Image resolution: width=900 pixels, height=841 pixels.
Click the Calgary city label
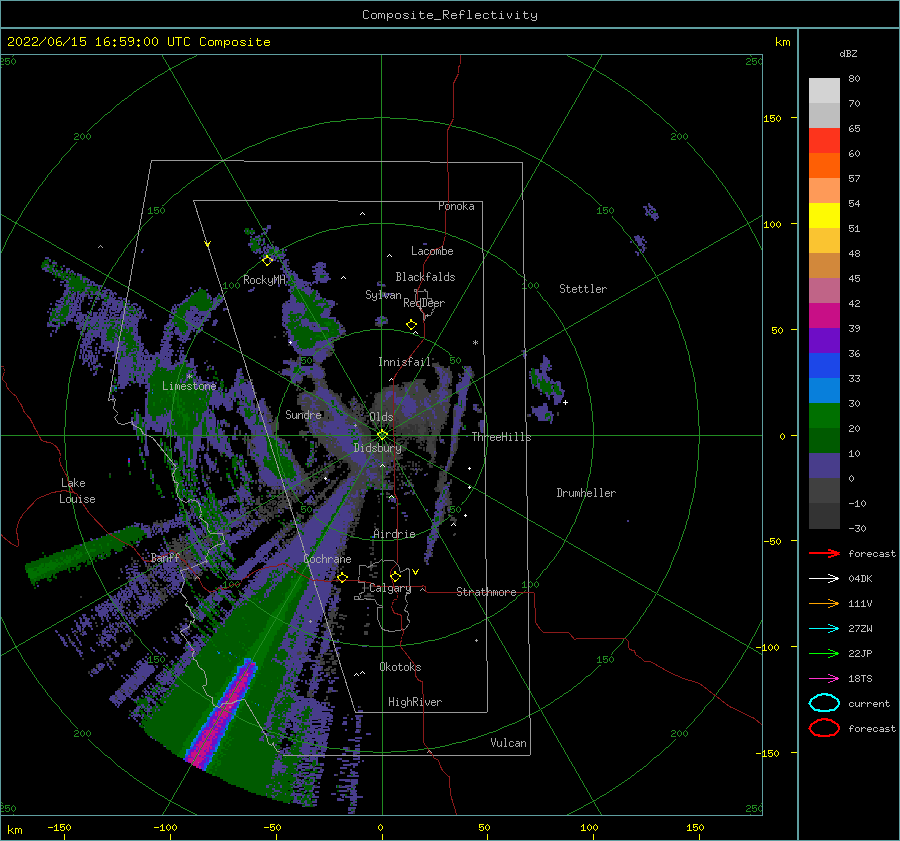point(390,588)
